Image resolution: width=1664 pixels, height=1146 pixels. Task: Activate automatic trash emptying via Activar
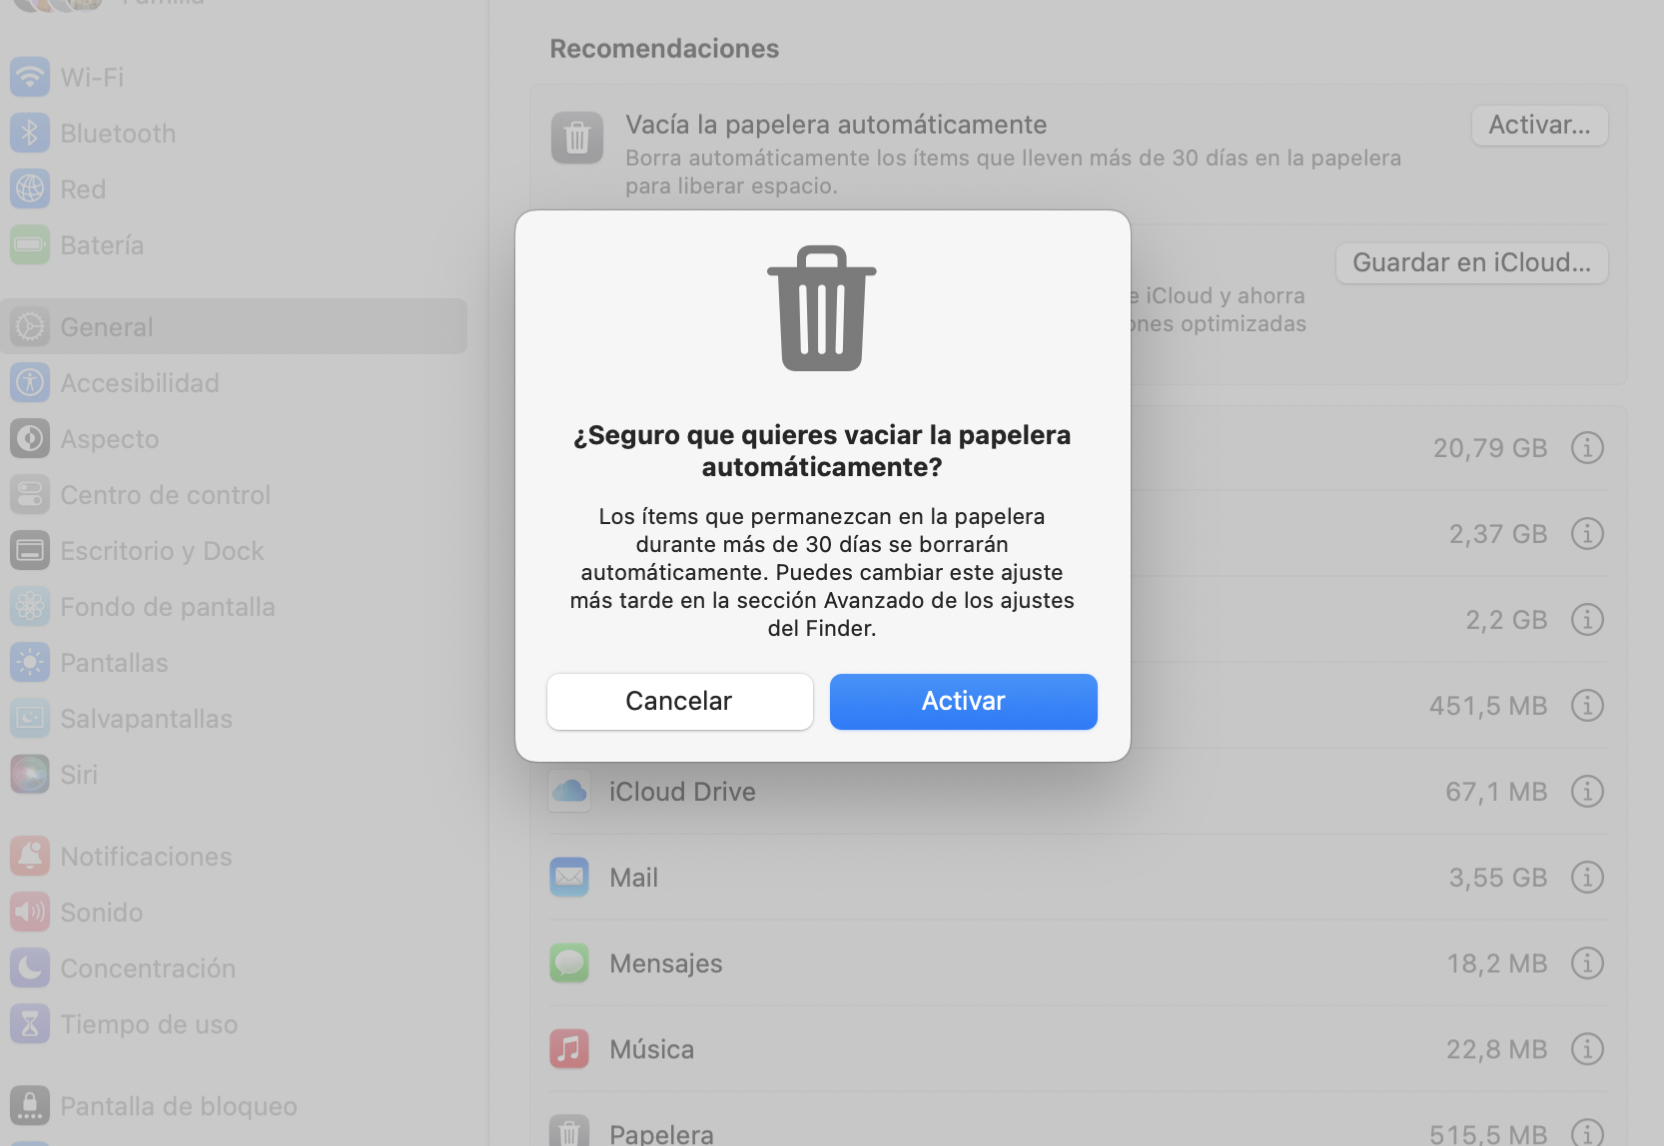963,701
